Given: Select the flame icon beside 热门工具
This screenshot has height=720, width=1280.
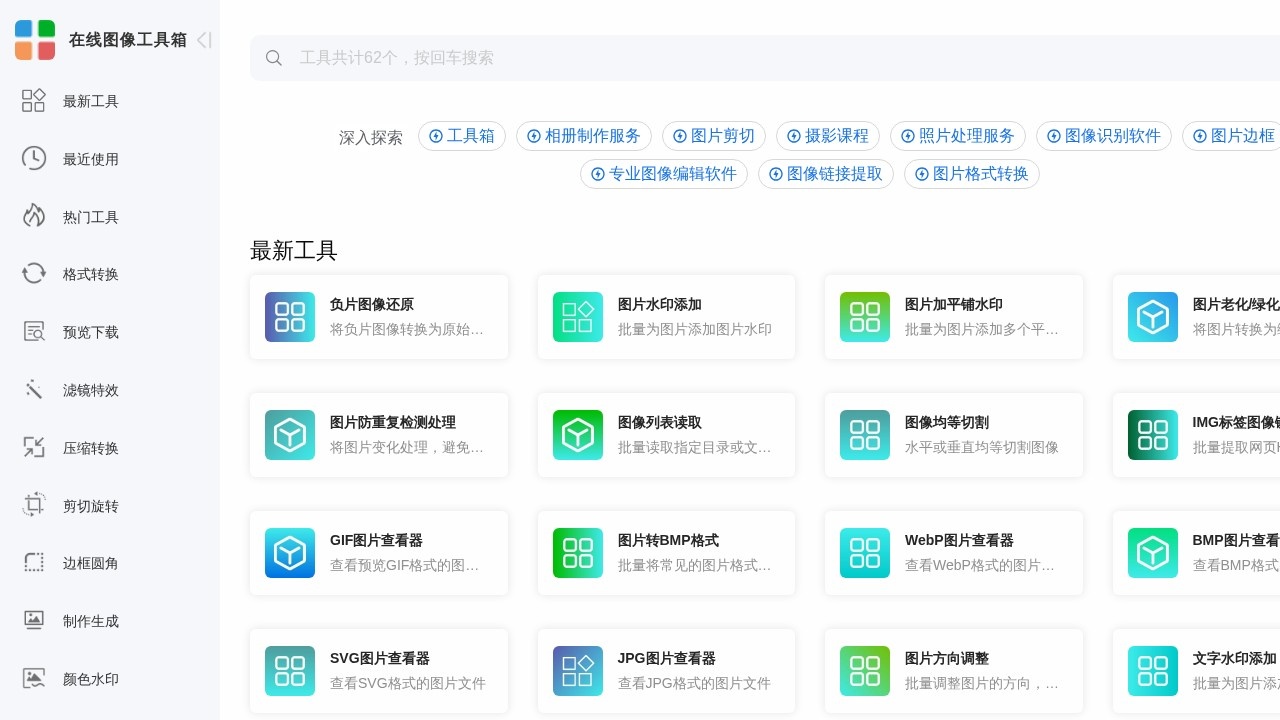Looking at the screenshot, I should point(33,216).
